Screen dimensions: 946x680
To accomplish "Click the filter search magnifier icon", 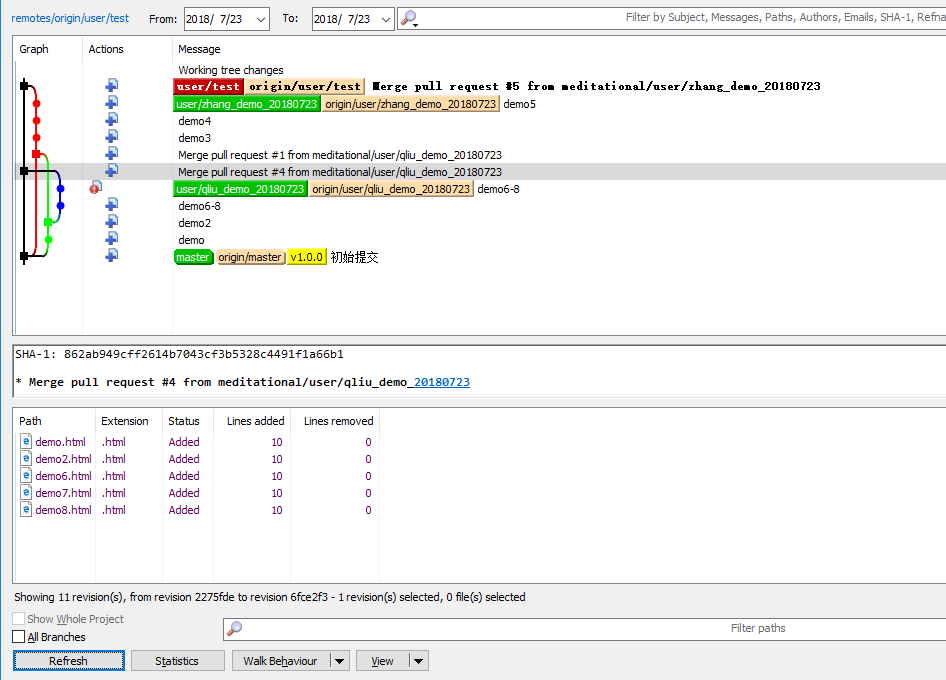I will 408,18.
